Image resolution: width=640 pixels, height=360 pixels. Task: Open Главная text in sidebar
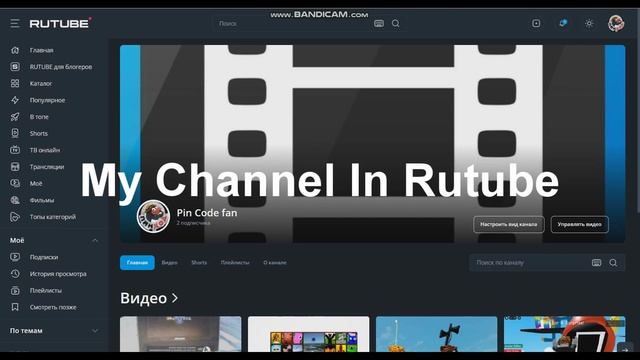pyautogui.click(x=42, y=50)
